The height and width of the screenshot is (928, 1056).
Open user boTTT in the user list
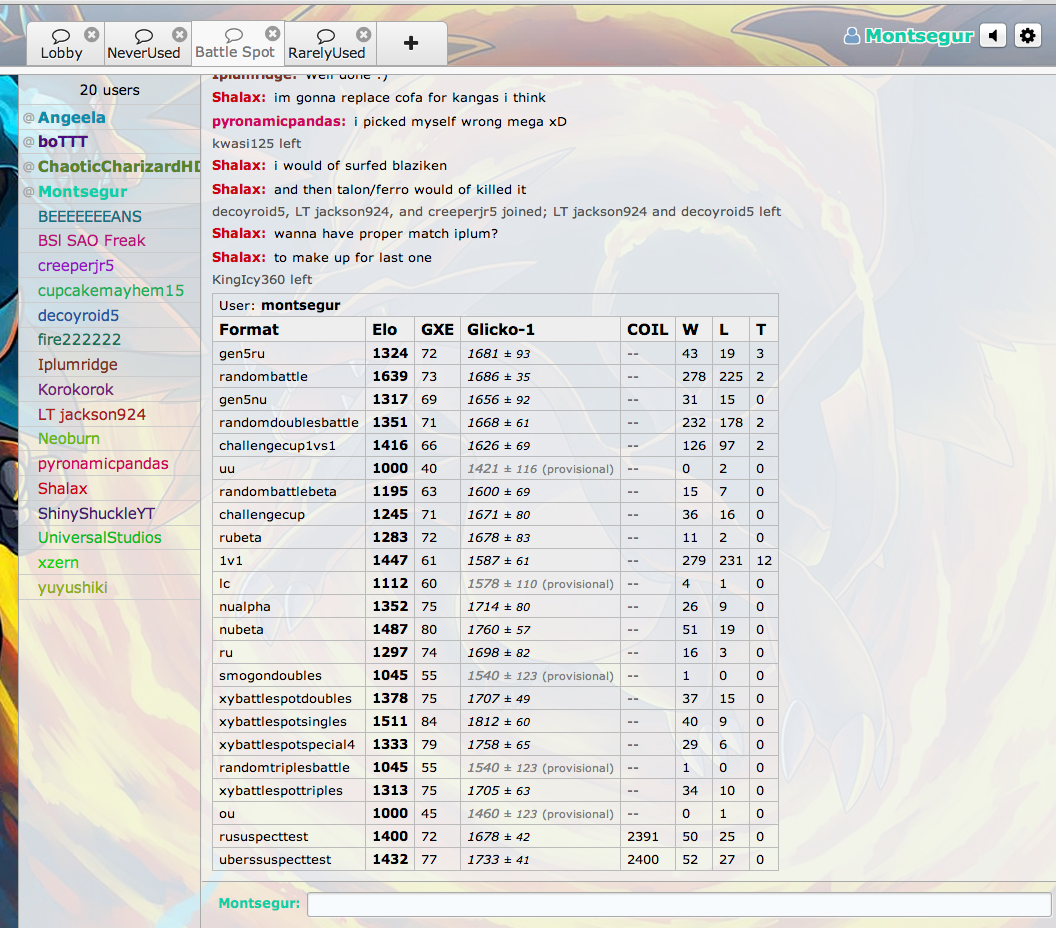point(110,141)
